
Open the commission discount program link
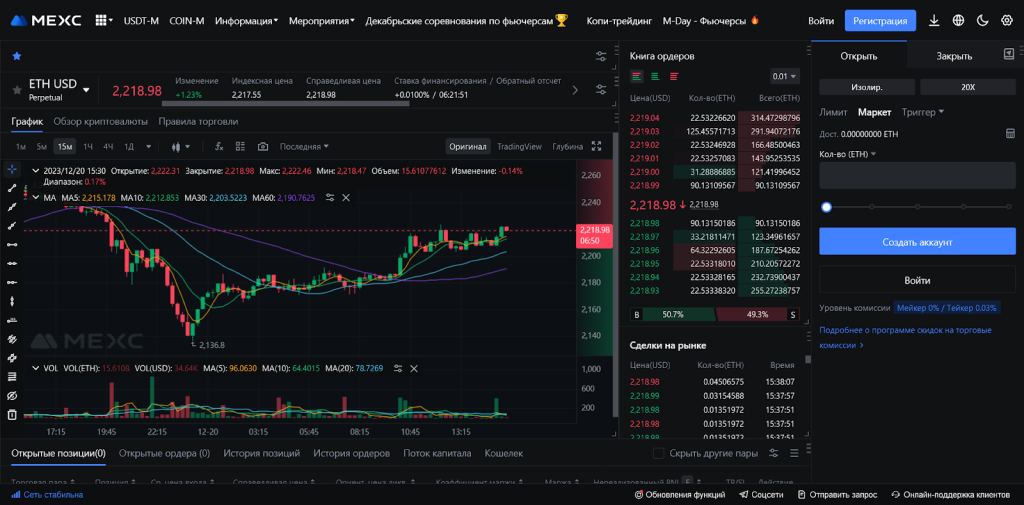[x=905, y=337]
